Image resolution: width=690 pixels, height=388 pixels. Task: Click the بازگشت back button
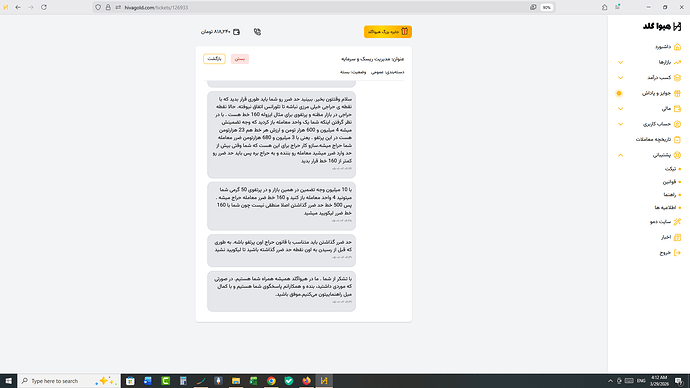(x=214, y=59)
